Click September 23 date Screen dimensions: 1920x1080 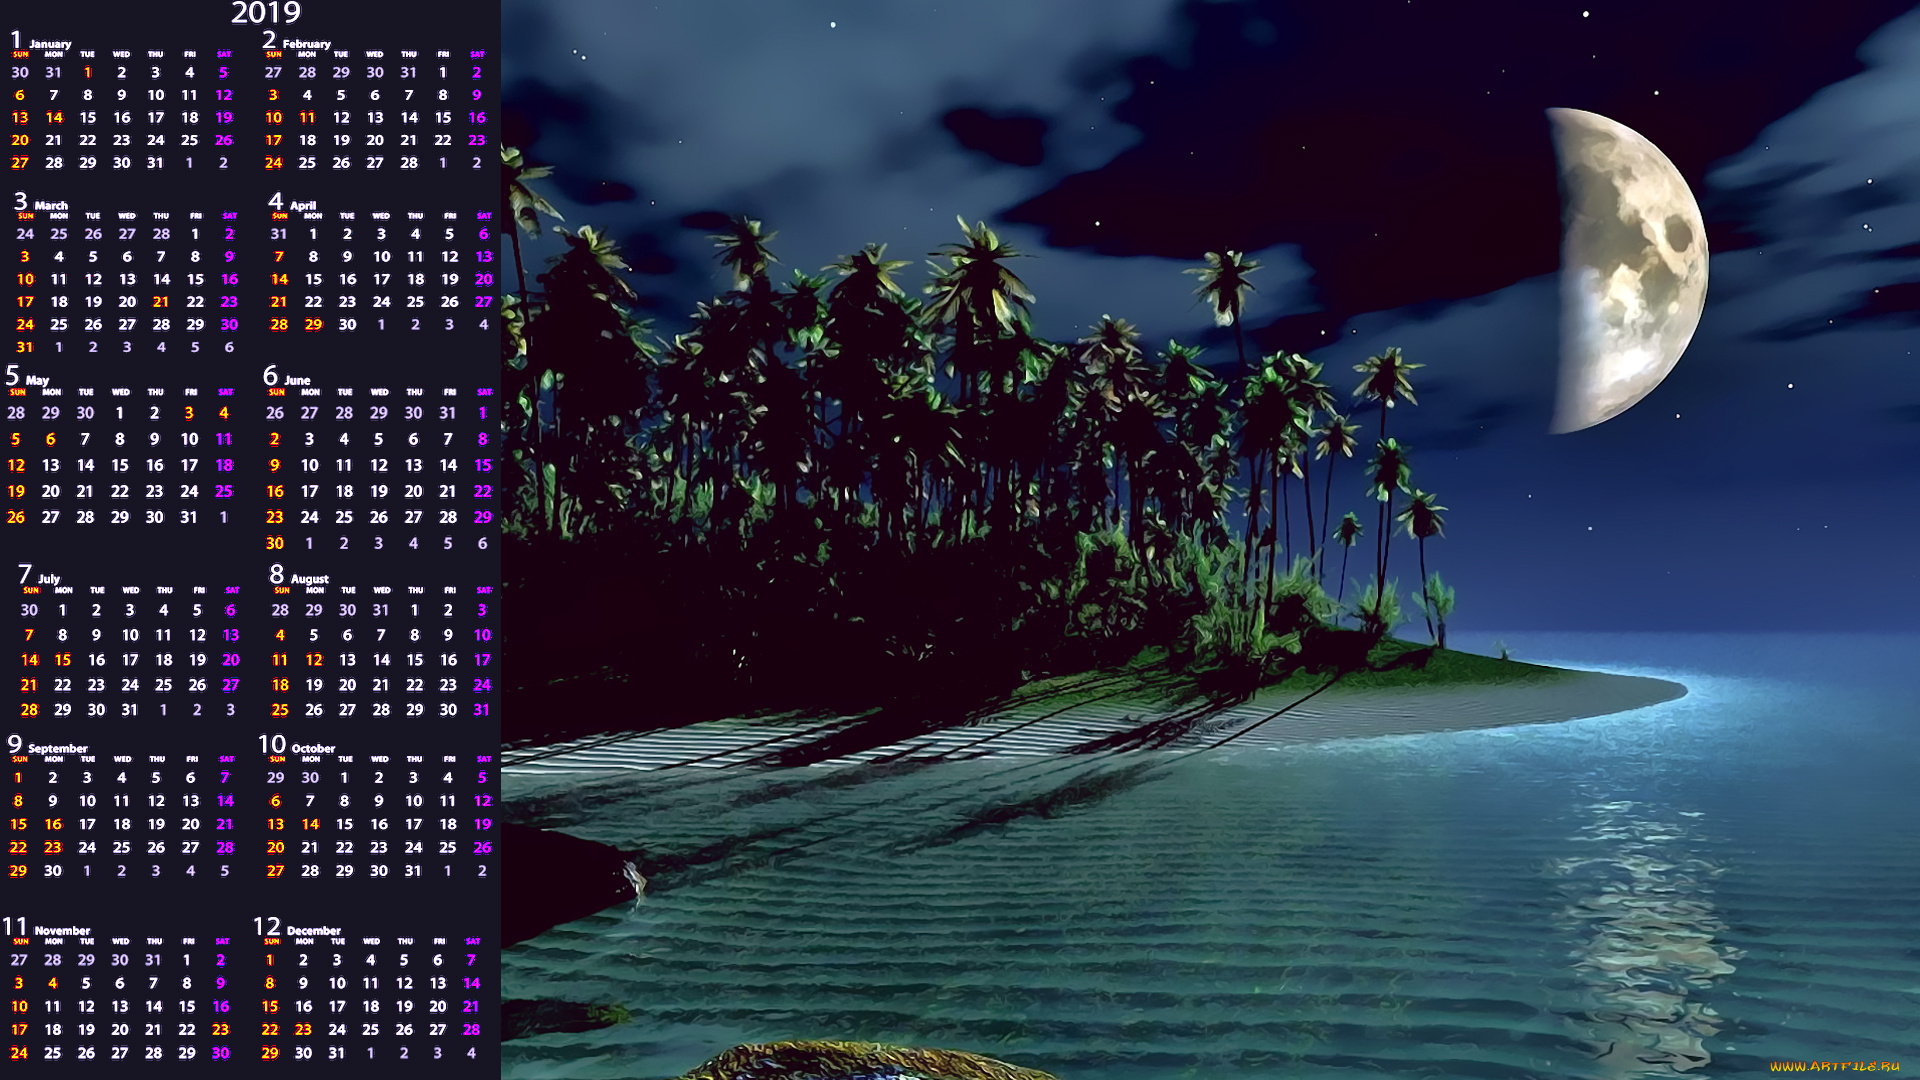(53, 847)
